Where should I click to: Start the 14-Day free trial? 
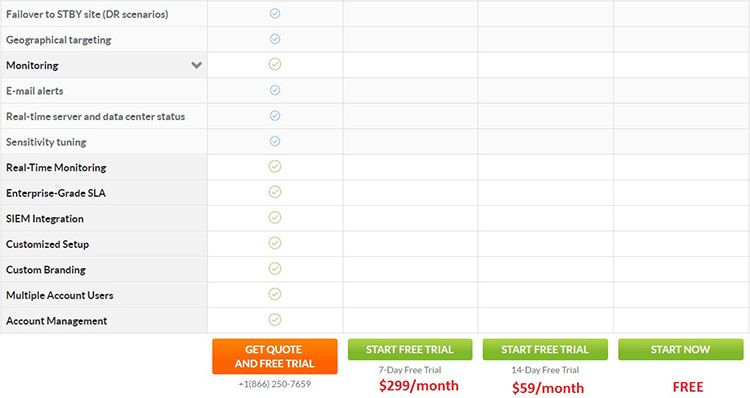(x=545, y=350)
